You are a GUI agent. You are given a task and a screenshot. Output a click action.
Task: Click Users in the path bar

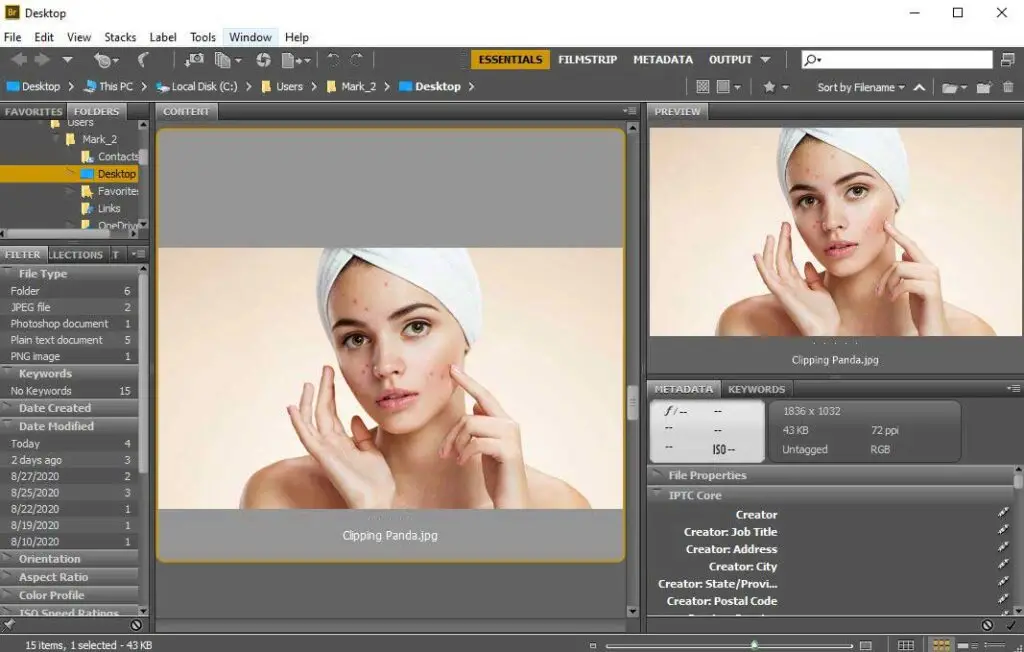pyautogui.click(x=282, y=86)
